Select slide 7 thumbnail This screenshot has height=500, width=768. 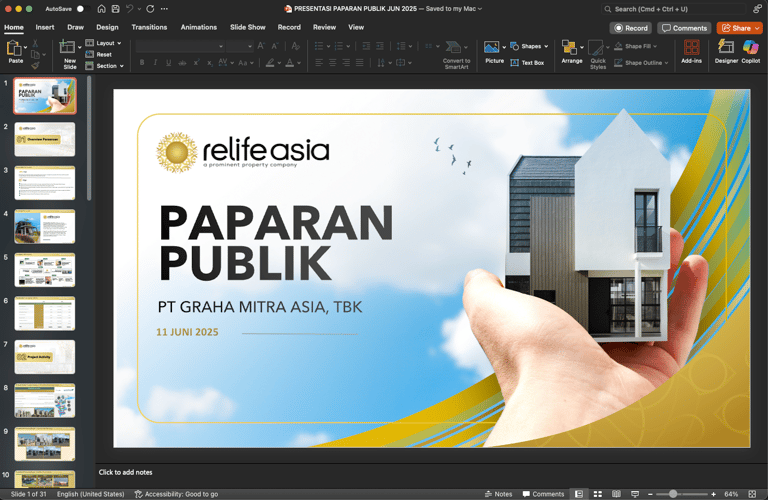point(45,357)
